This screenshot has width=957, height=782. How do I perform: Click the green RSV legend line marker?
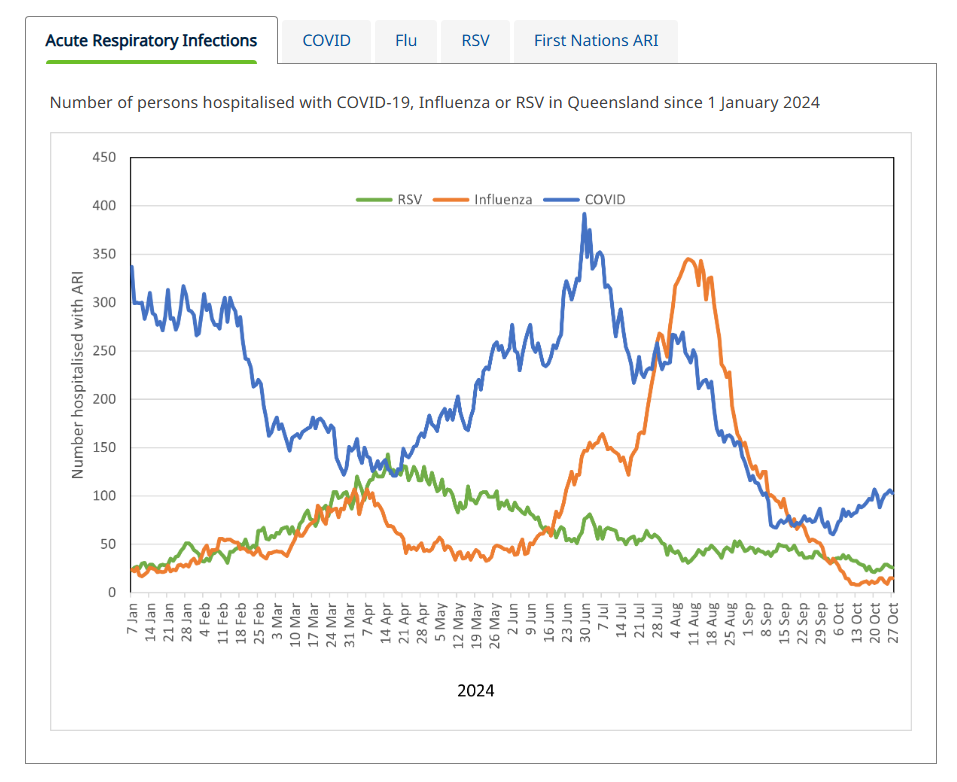pyautogui.click(x=375, y=199)
